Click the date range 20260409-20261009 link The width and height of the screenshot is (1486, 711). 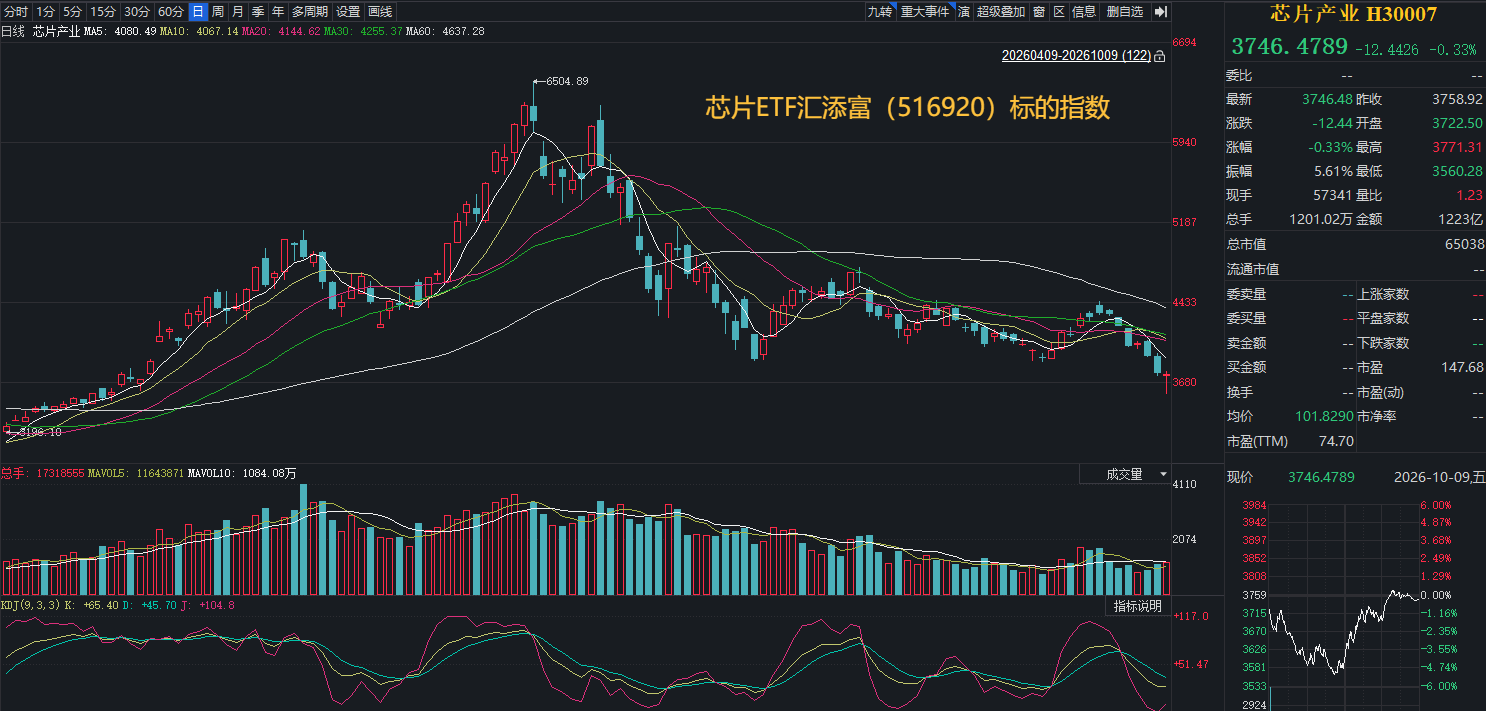point(1076,57)
